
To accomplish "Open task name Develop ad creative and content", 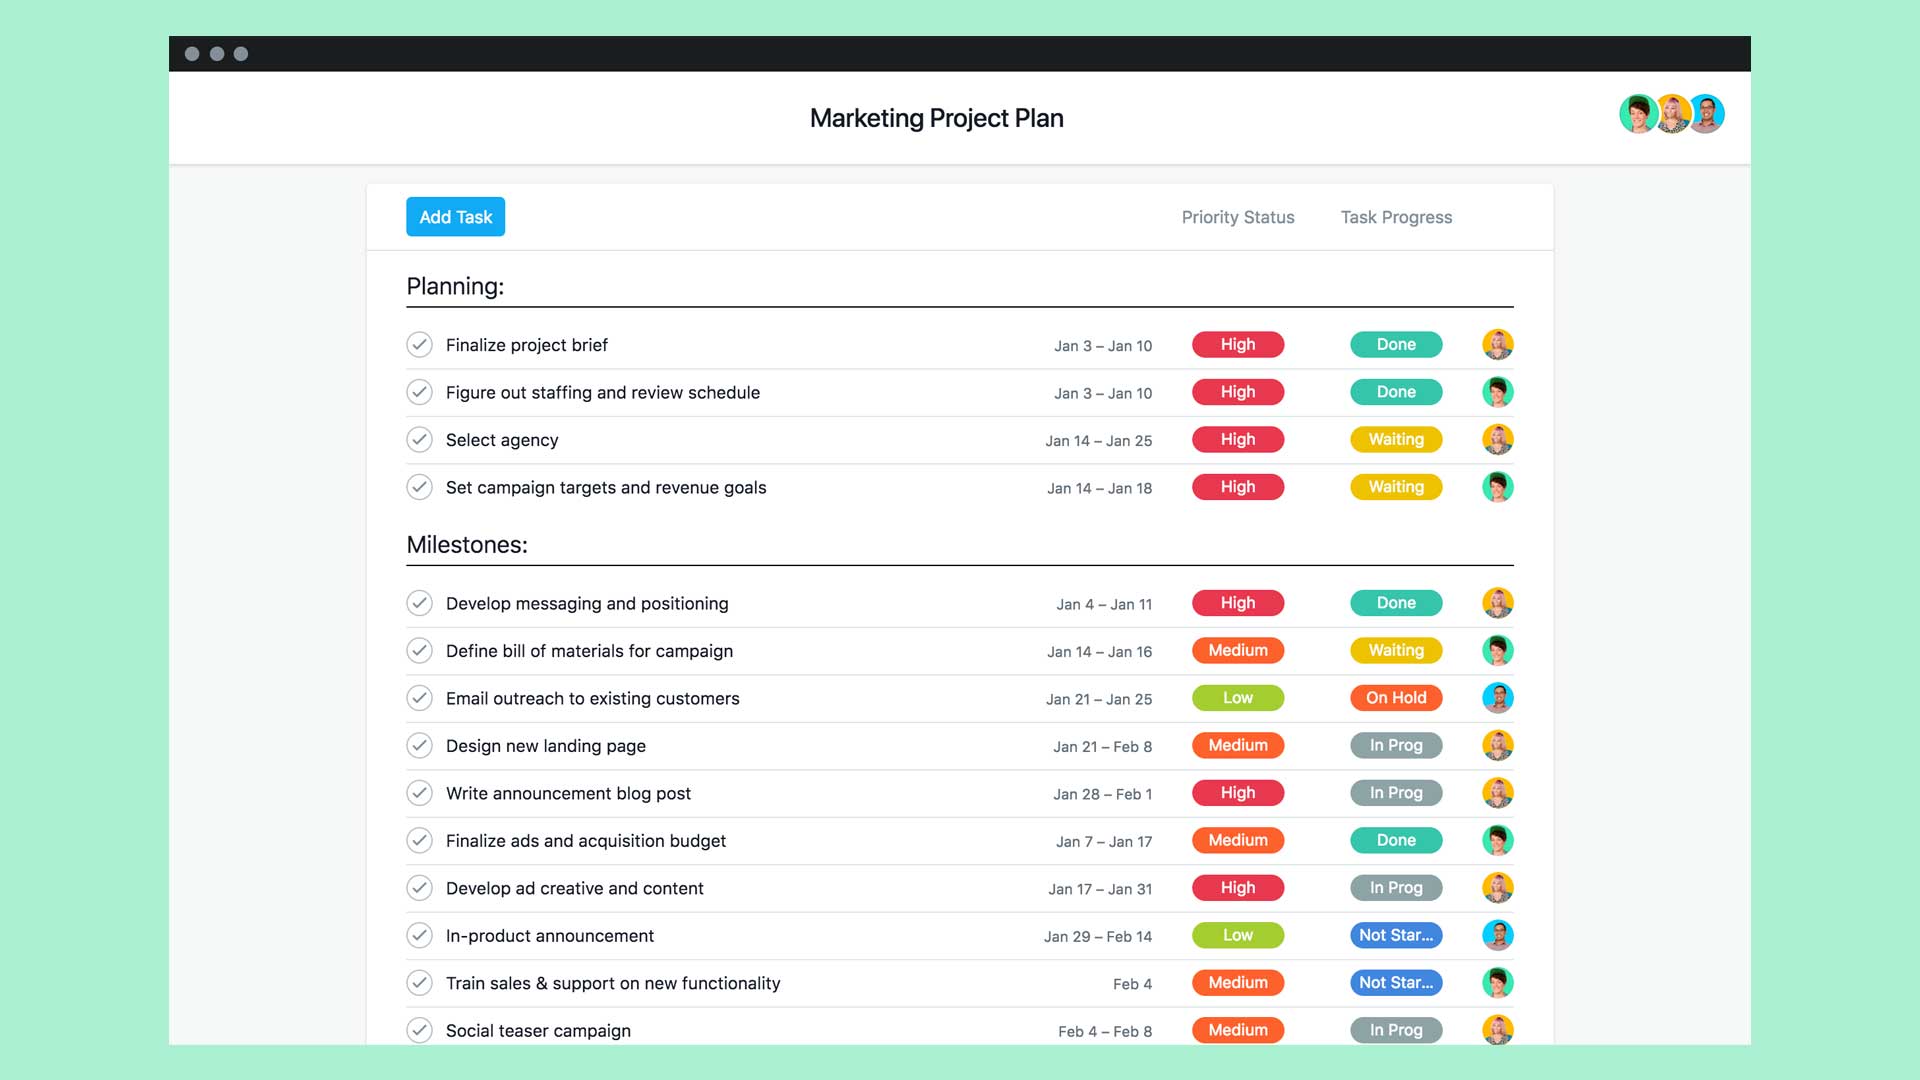I will coord(575,888).
